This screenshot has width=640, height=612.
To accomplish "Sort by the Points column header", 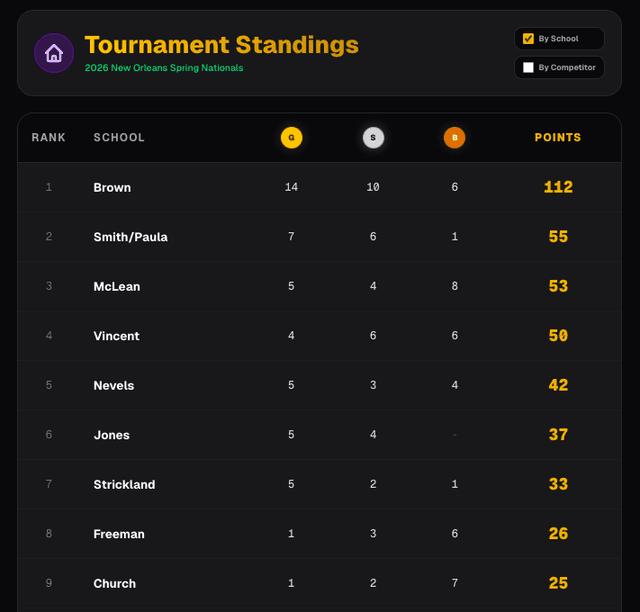I will 557,138.
